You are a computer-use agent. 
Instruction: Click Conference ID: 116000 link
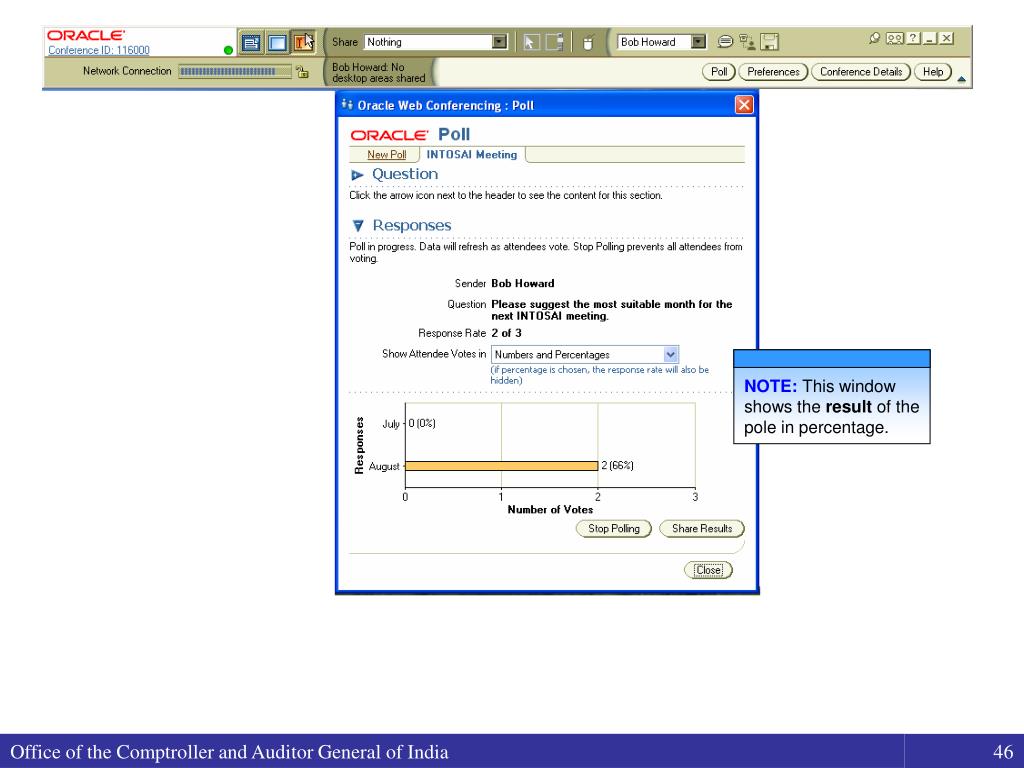[99, 50]
